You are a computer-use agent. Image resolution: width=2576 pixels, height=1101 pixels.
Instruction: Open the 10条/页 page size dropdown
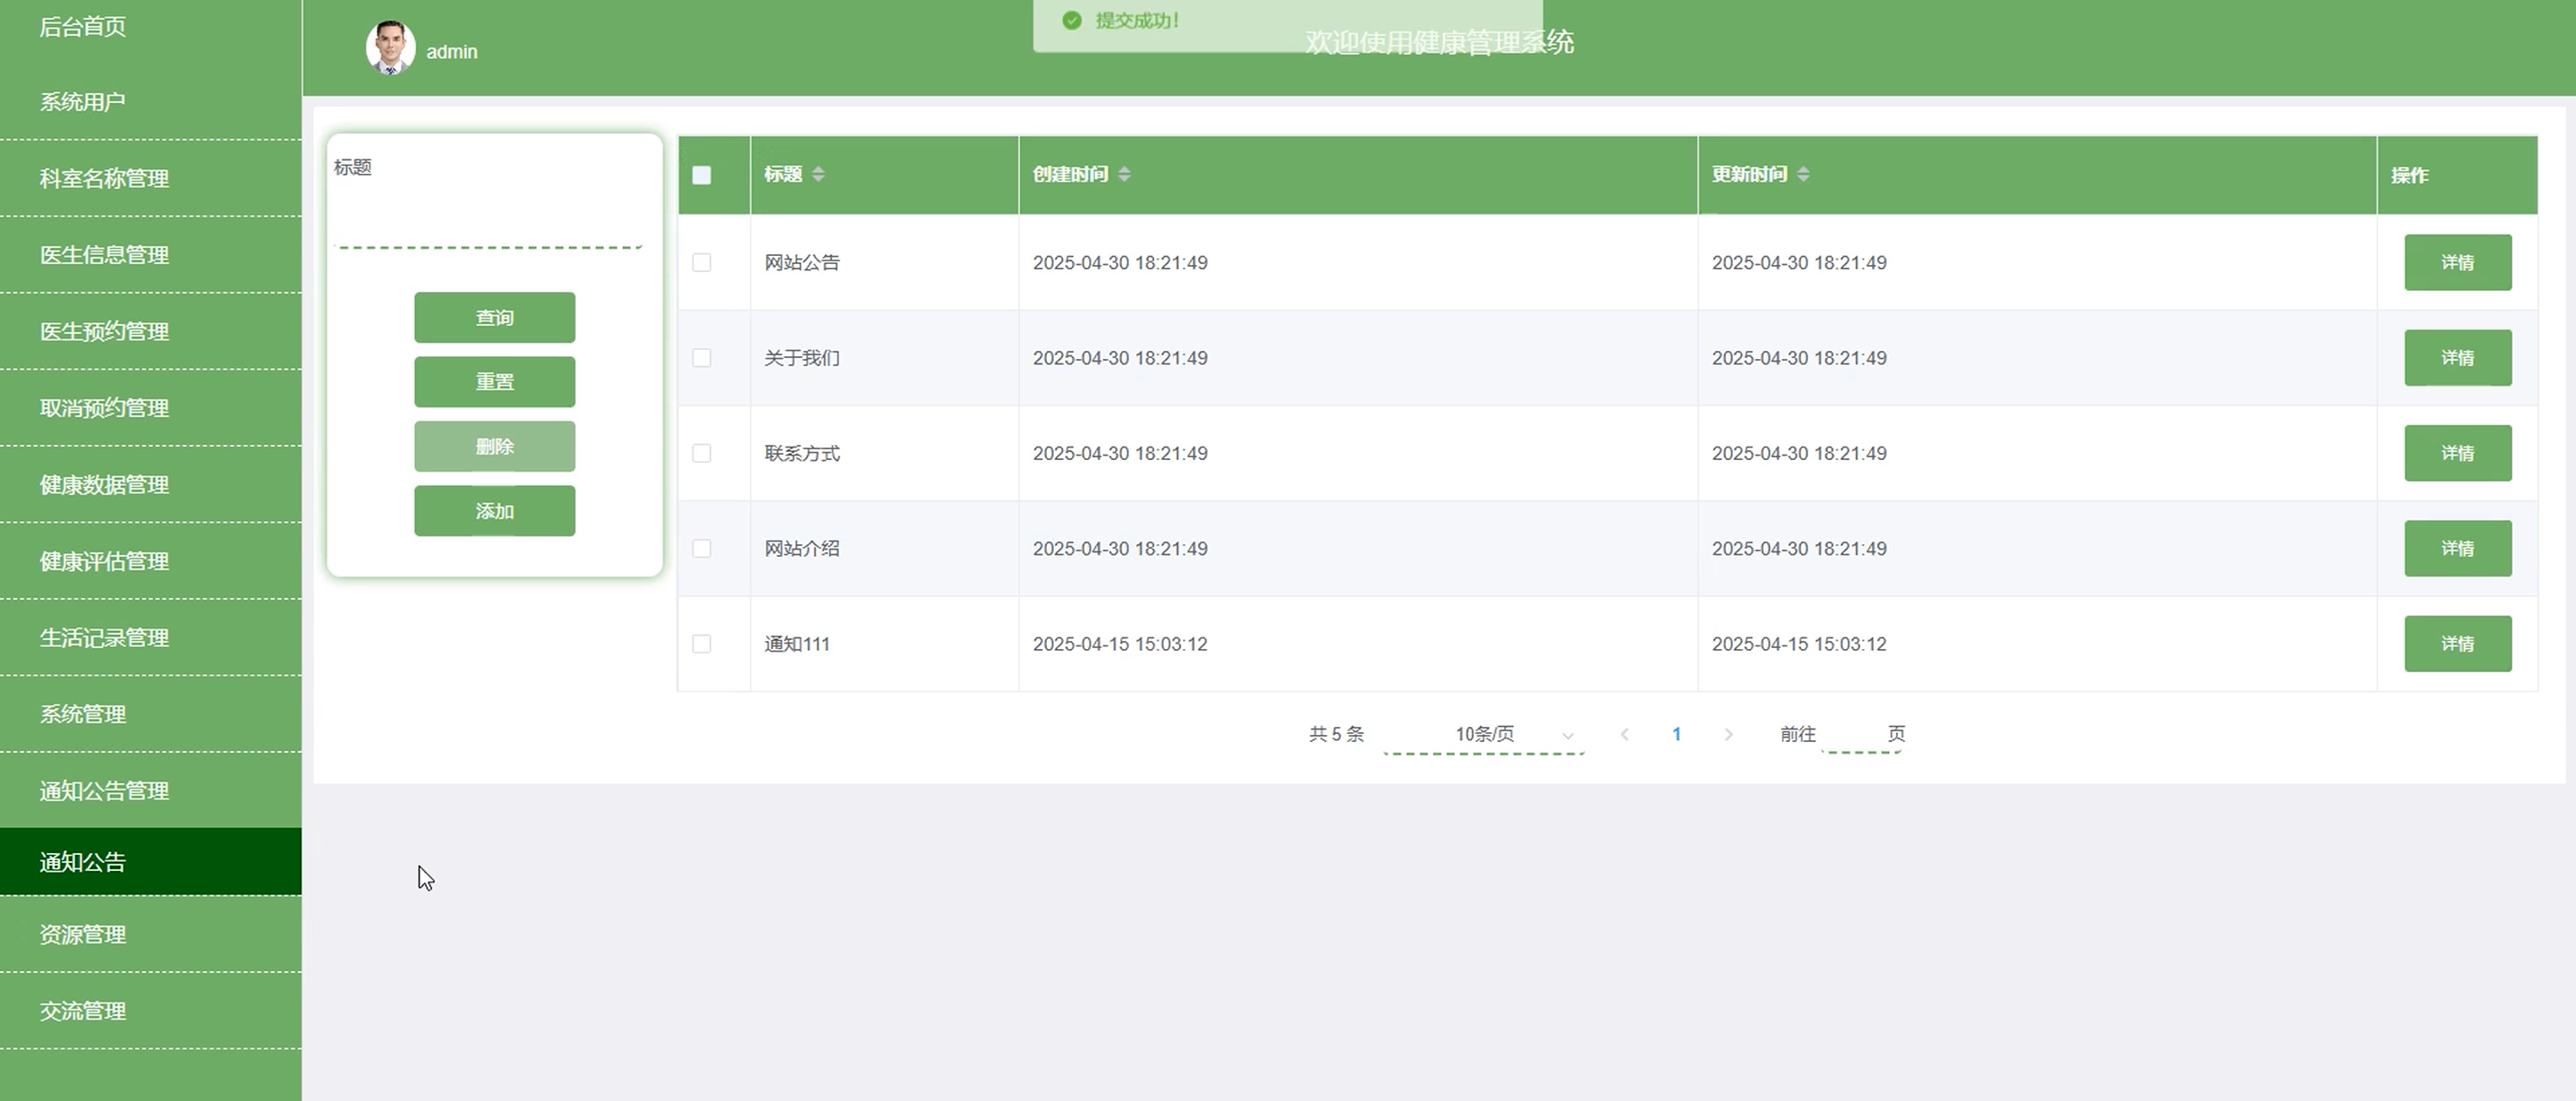(x=1484, y=734)
